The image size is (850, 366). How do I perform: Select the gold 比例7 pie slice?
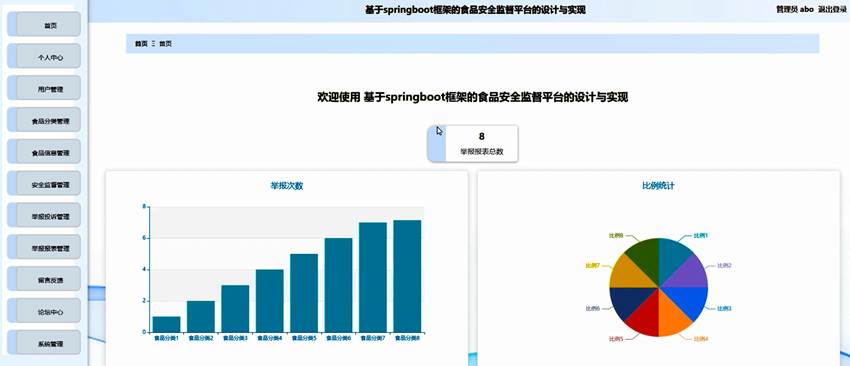(x=627, y=274)
